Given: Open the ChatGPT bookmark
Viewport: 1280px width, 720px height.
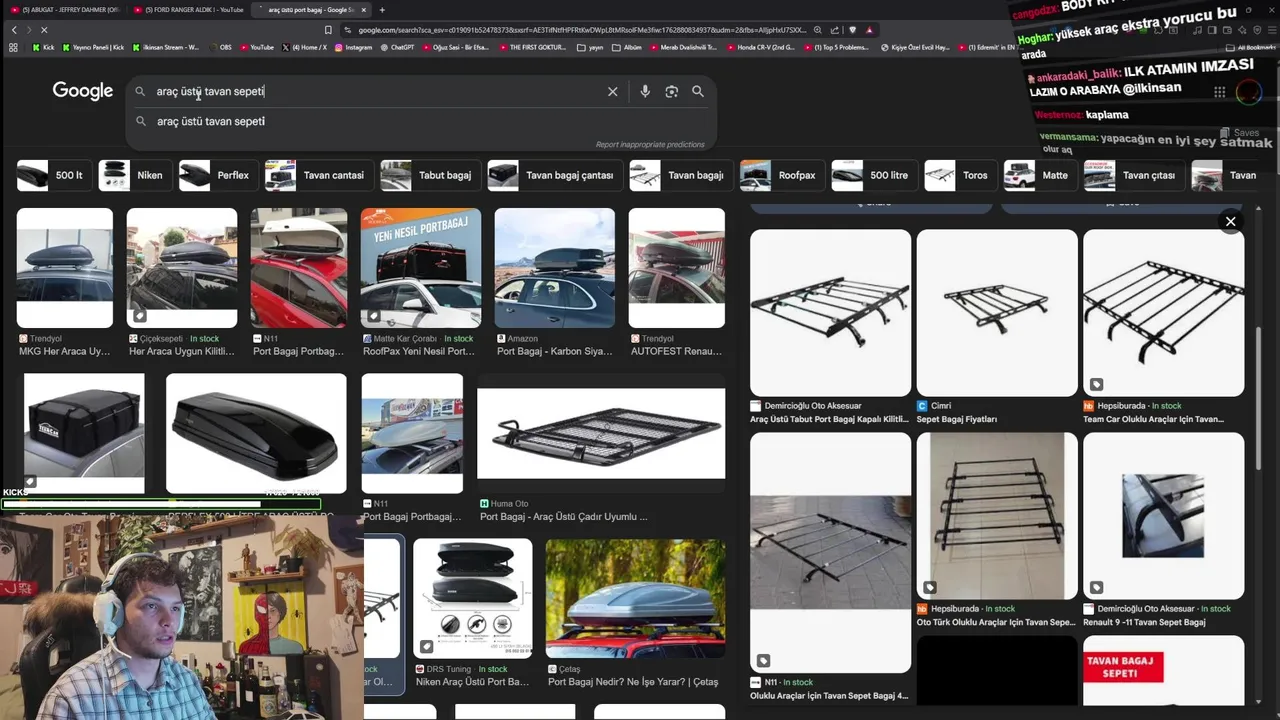Looking at the screenshot, I should coord(397,47).
